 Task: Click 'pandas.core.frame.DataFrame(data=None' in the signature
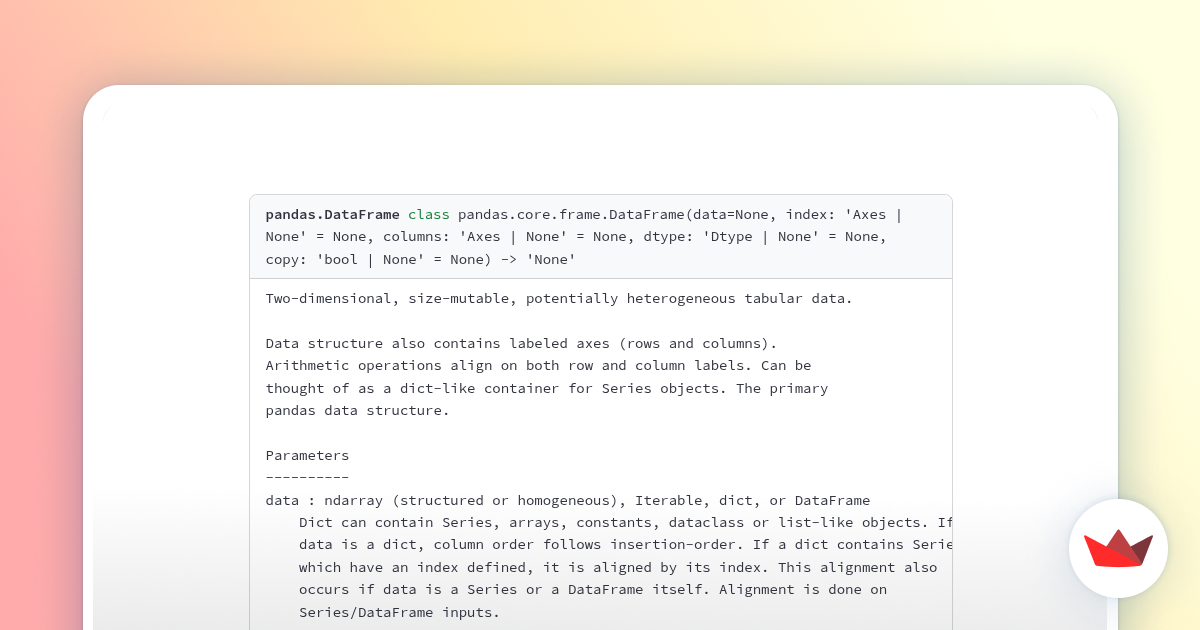(x=615, y=214)
